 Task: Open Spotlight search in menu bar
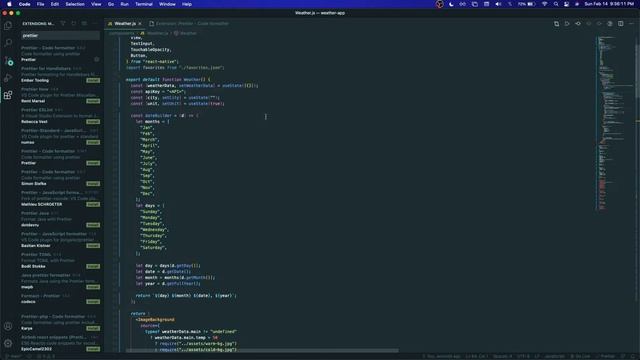[556, 4]
